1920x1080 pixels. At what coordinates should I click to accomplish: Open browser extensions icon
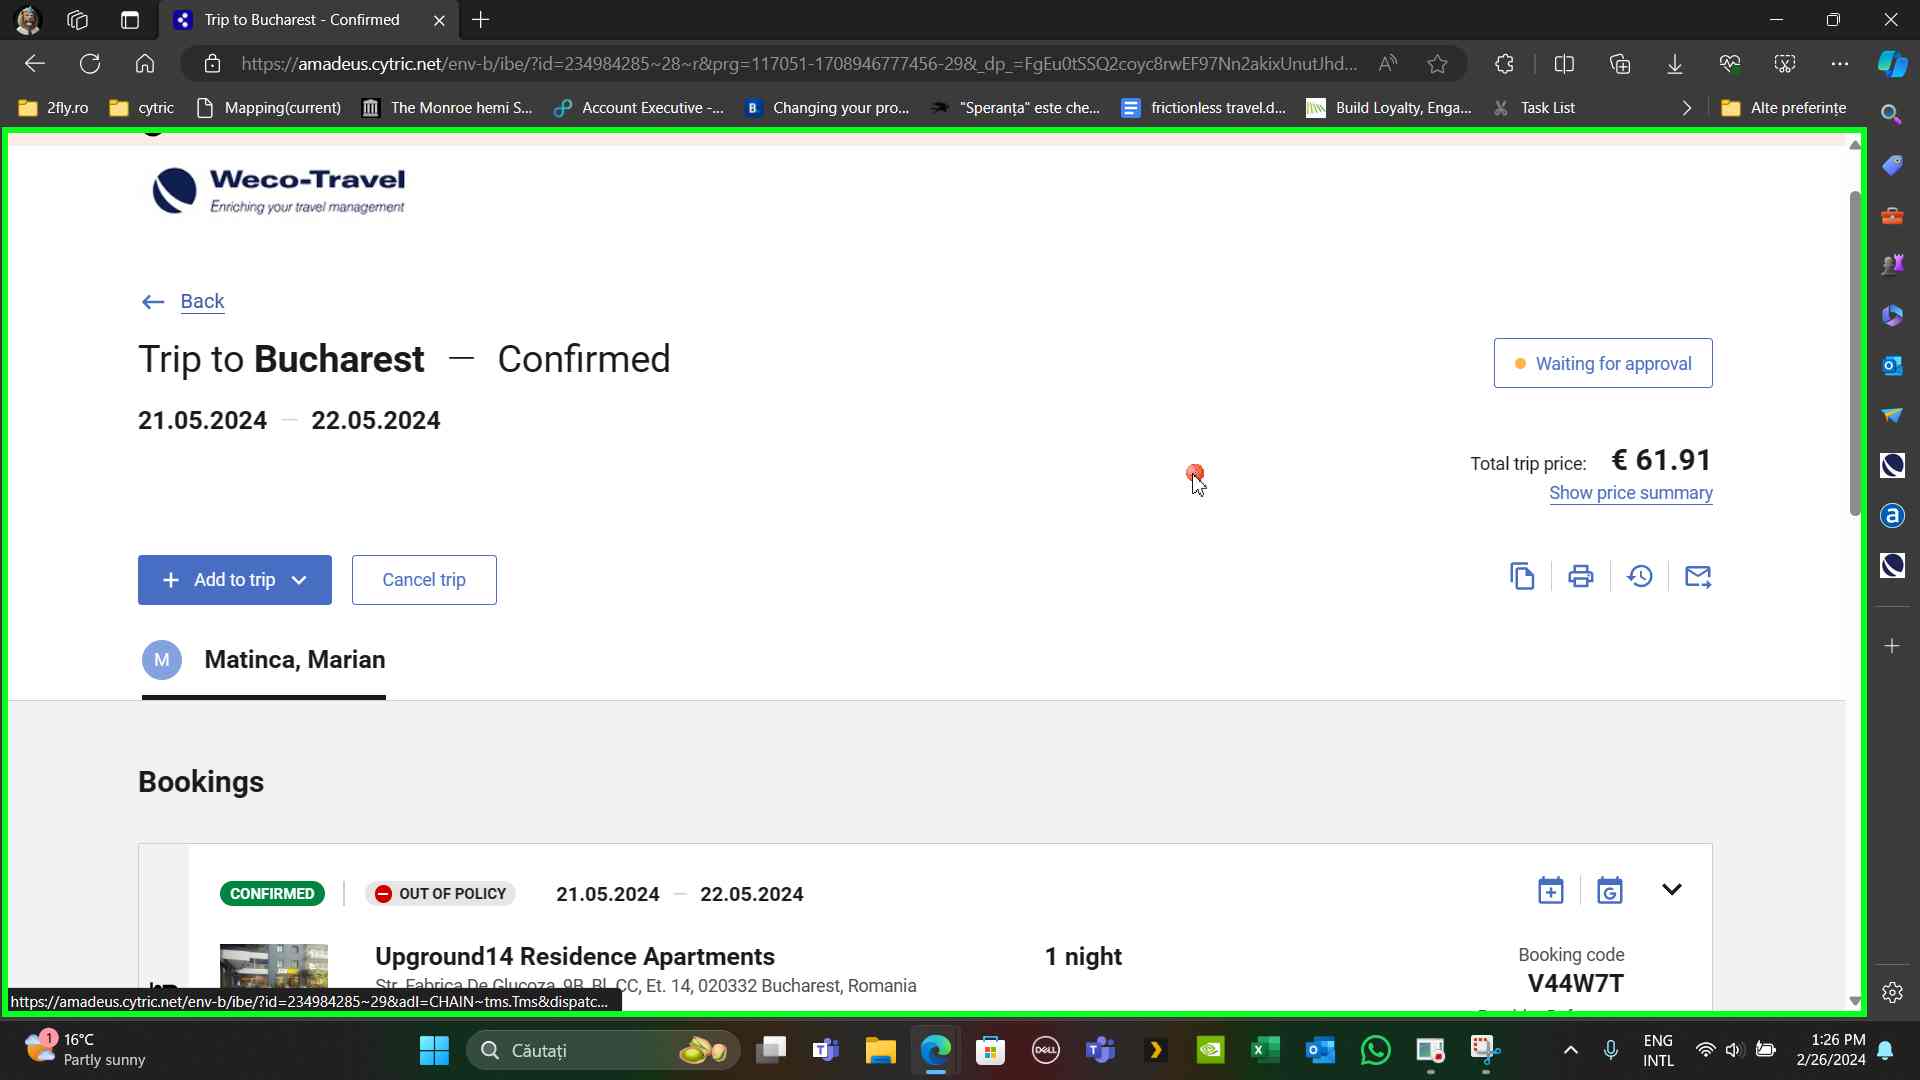pos(1504,64)
